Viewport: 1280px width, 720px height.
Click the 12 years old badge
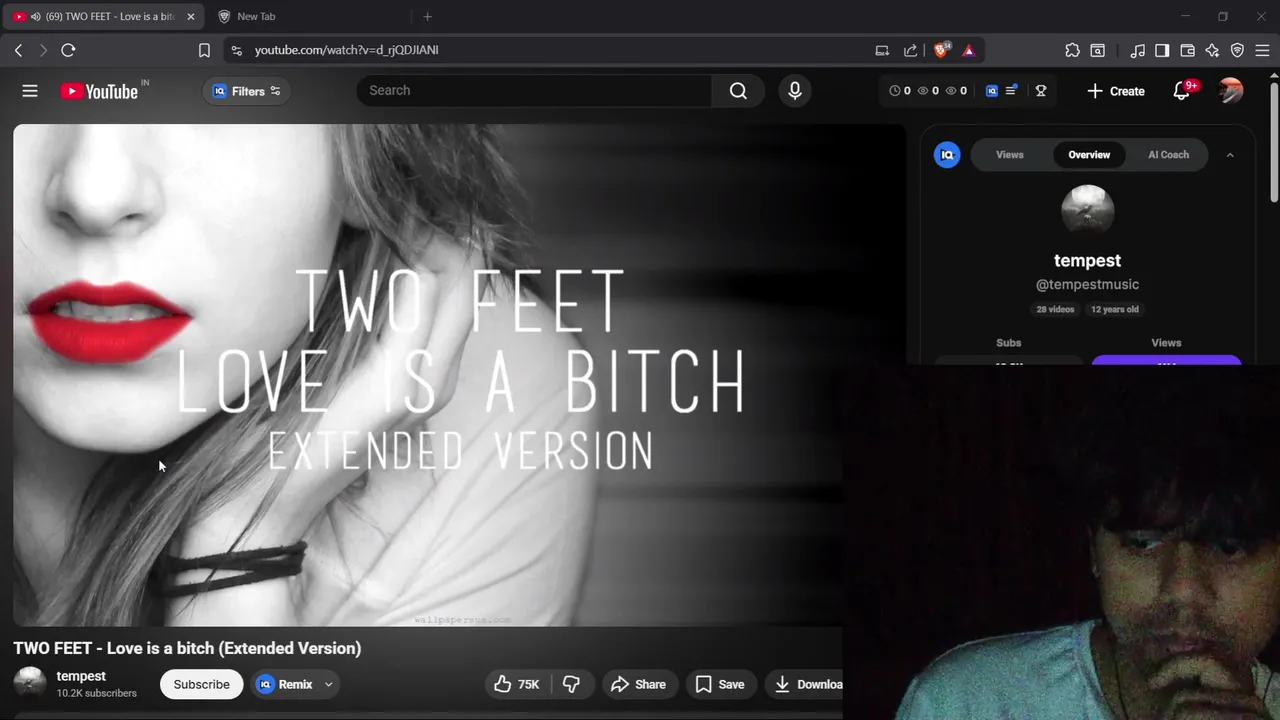pos(1115,310)
